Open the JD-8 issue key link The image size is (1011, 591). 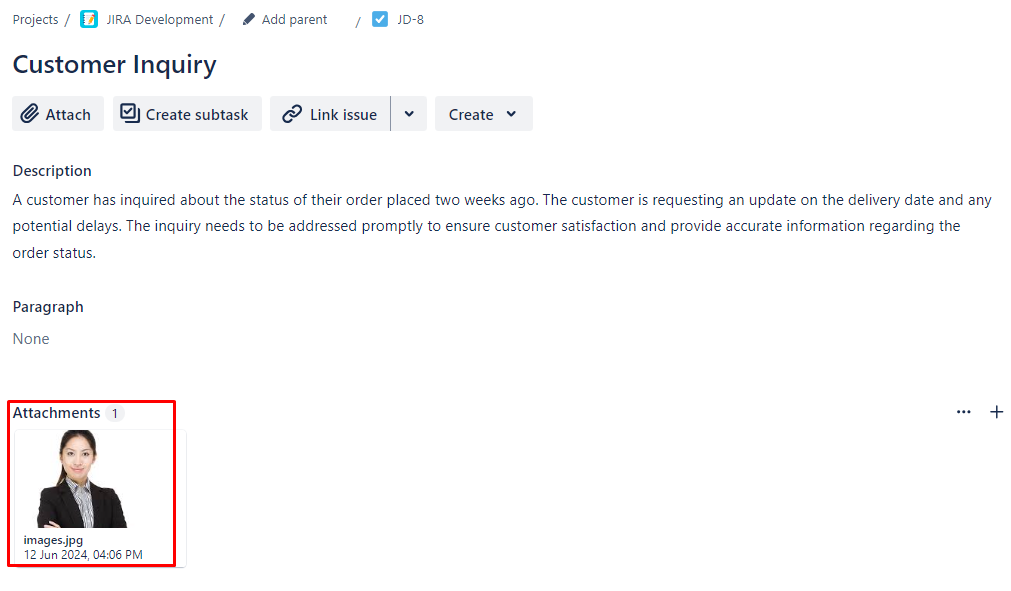coord(410,19)
